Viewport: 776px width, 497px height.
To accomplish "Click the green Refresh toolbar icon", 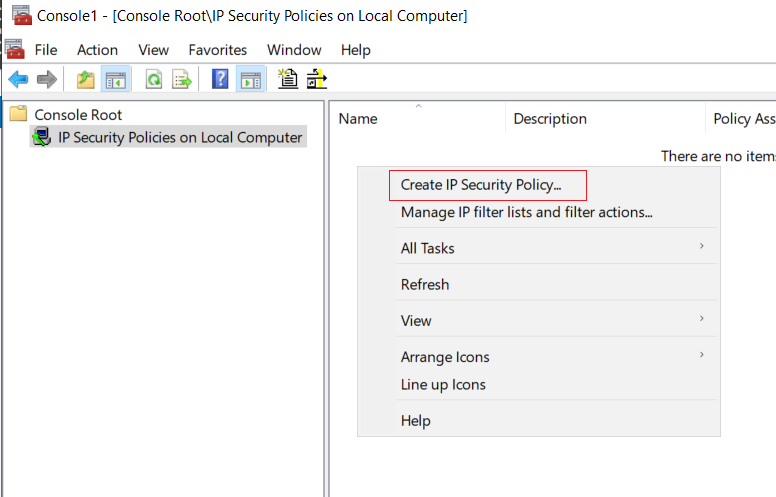I will click(x=154, y=79).
